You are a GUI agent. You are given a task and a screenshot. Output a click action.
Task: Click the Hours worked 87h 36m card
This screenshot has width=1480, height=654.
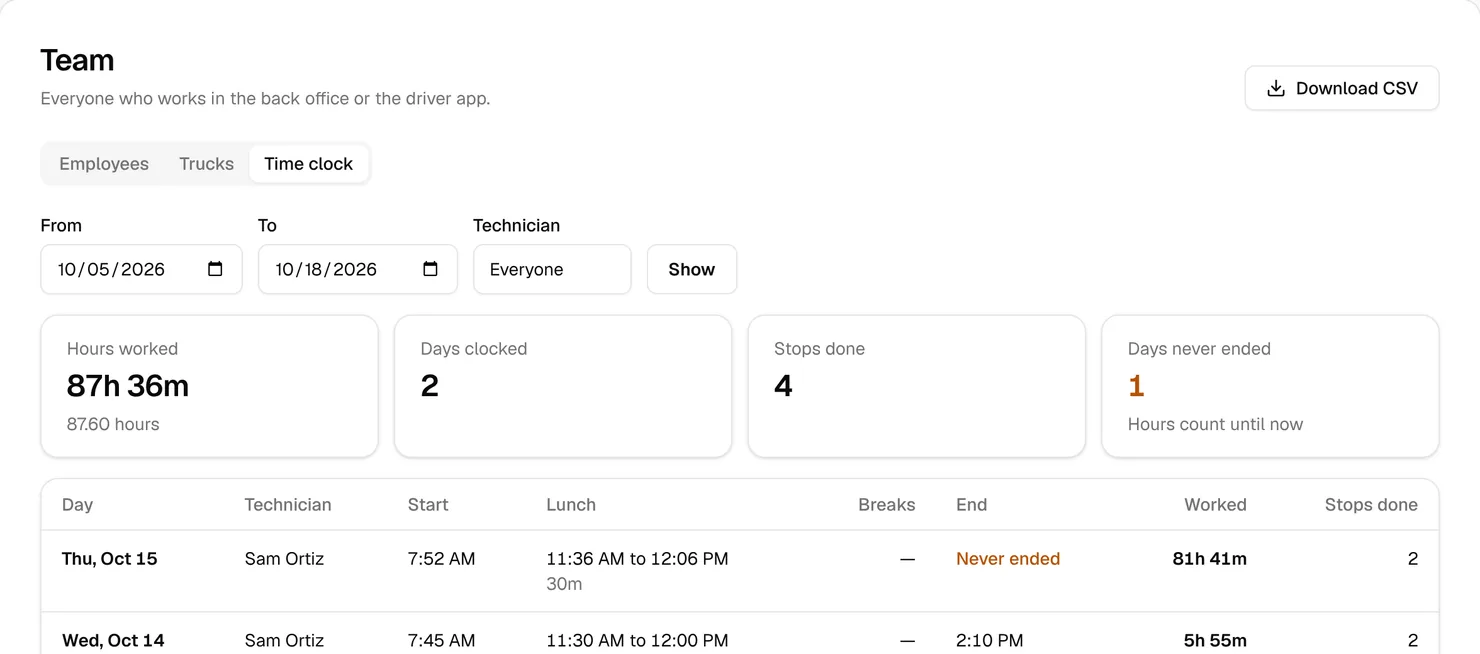tap(209, 386)
